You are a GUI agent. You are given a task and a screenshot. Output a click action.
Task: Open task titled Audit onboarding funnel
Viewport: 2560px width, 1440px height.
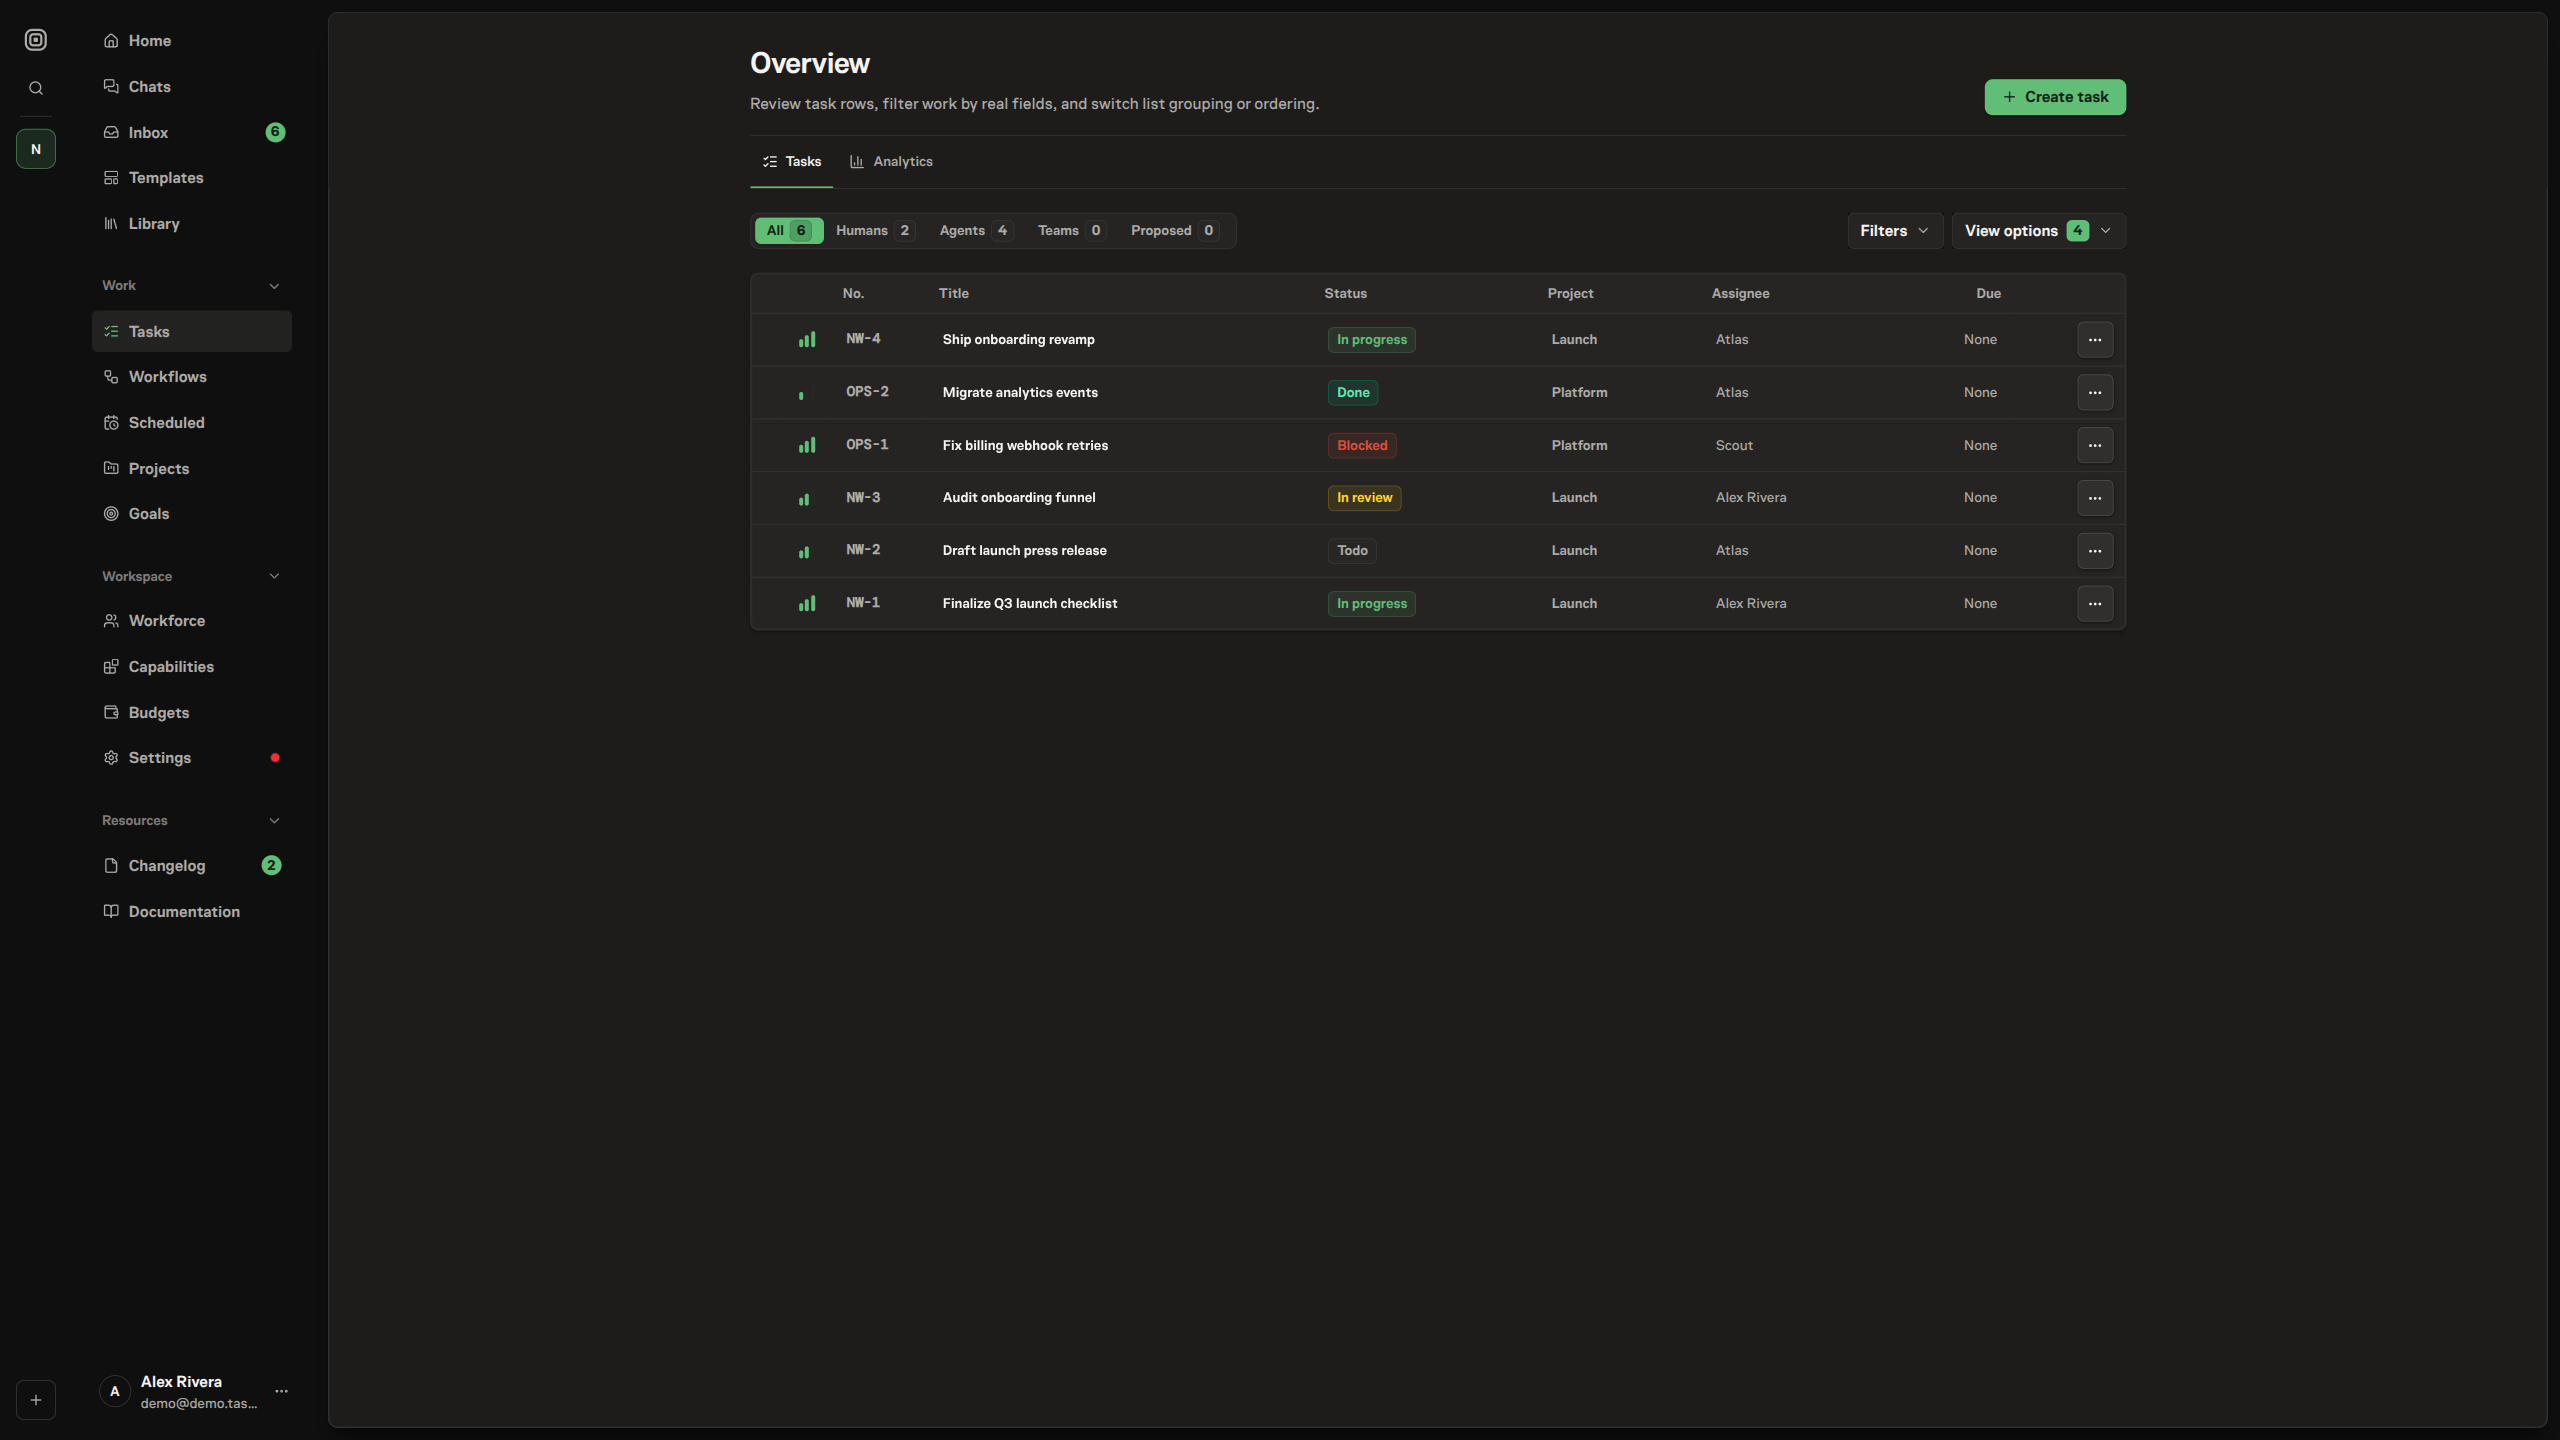1019,498
